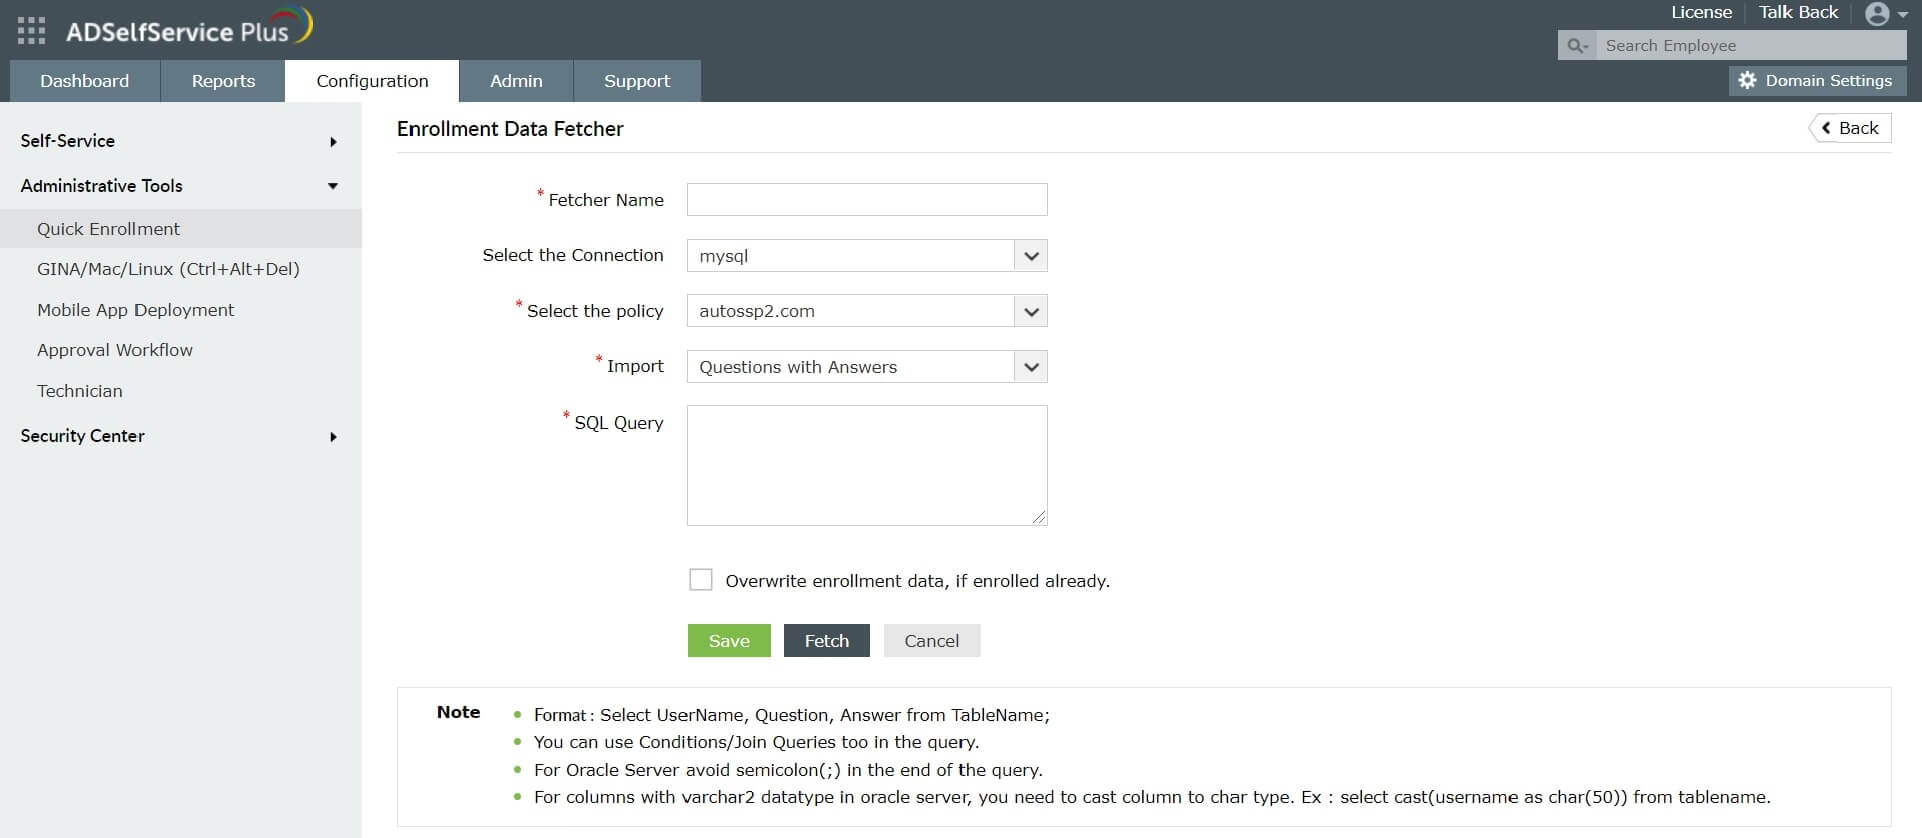Switch to the Reports tab
Screen dimensions: 1922x838
[x=223, y=81]
